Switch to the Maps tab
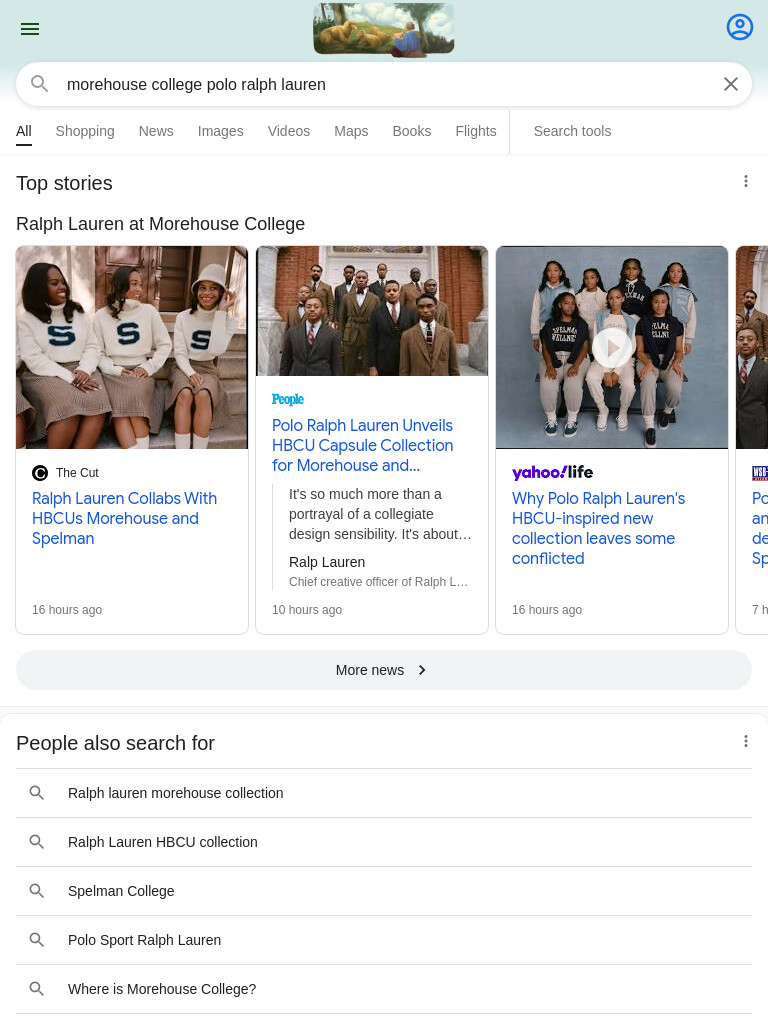The image size is (768, 1024). click(x=351, y=131)
